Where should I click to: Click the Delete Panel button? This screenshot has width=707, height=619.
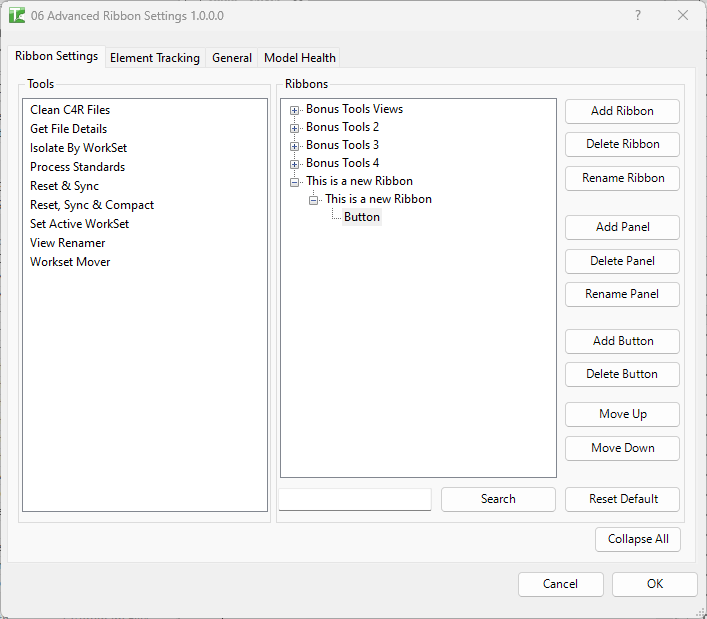pos(622,261)
